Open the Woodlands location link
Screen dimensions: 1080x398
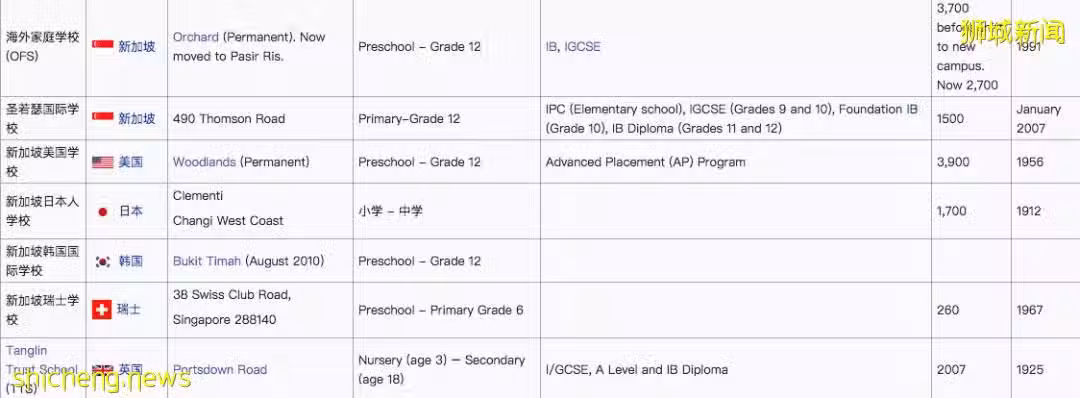tap(205, 163)
